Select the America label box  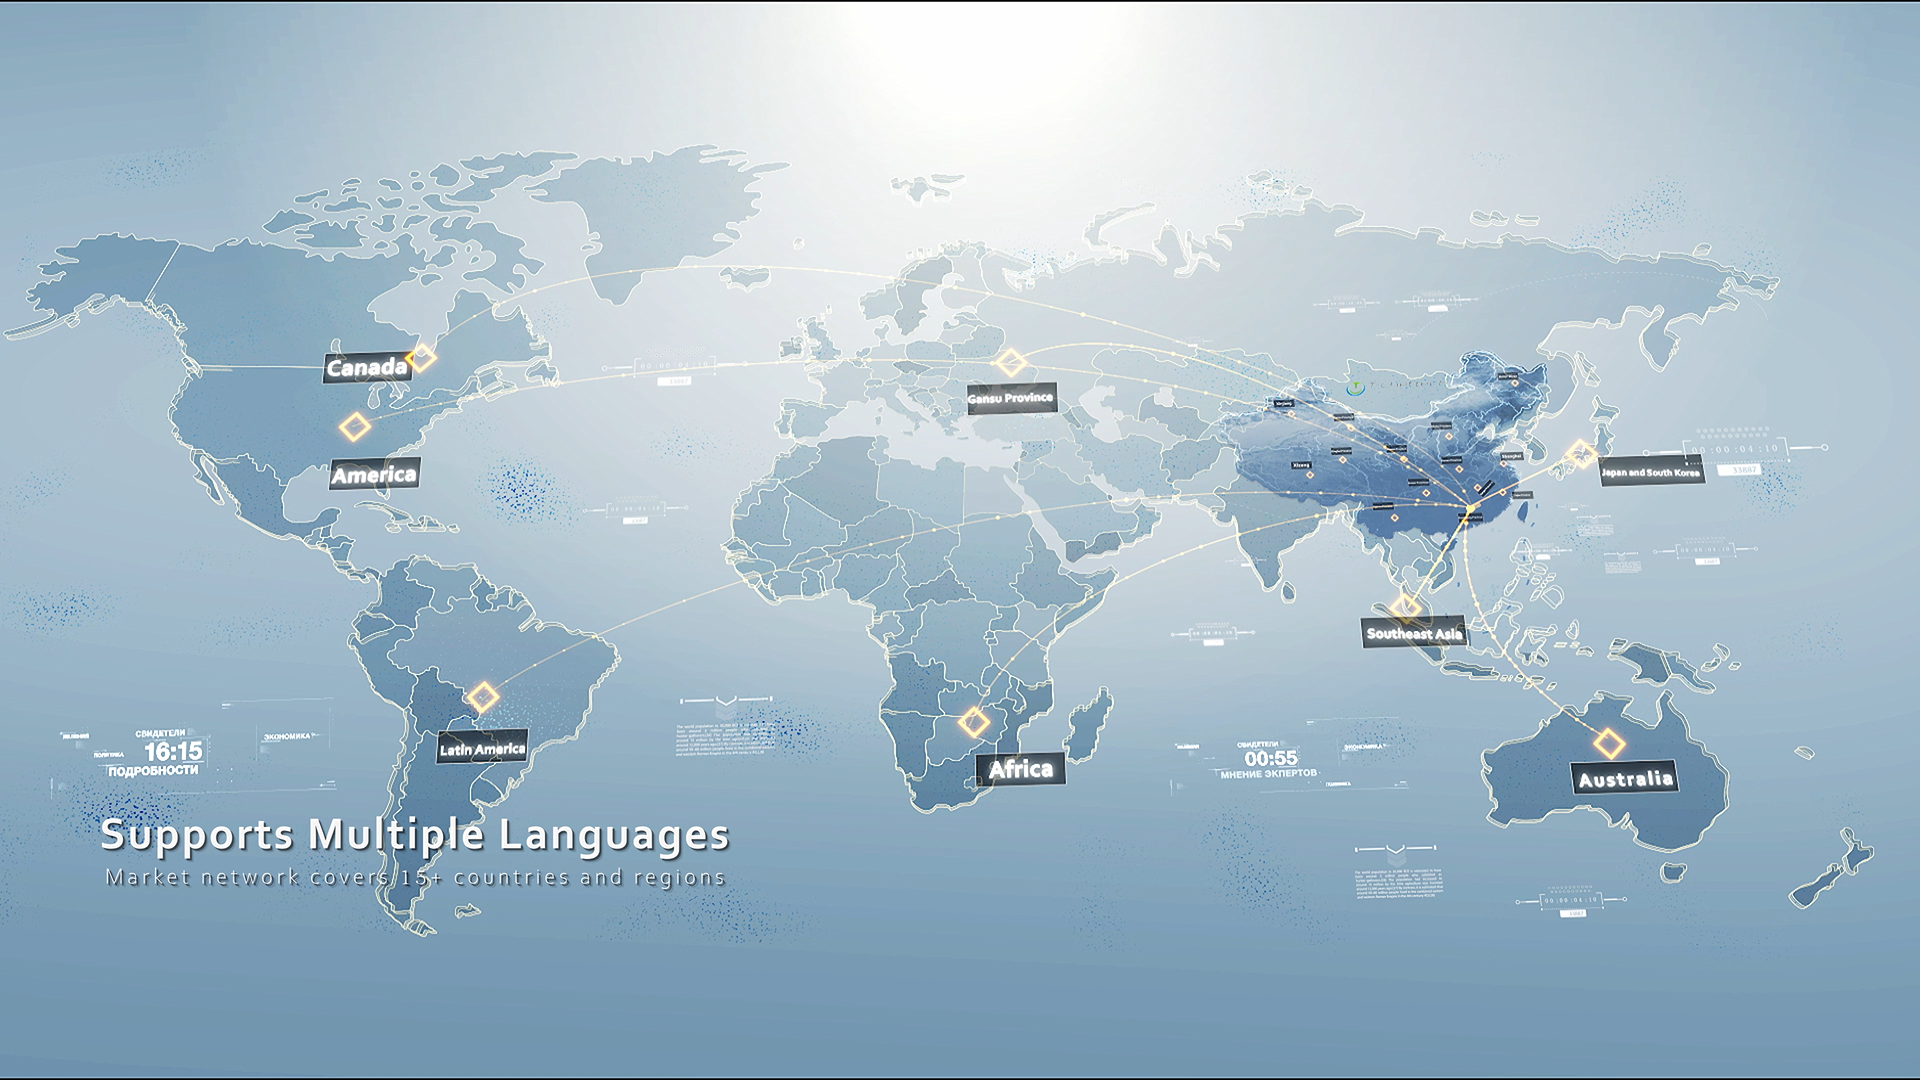(x=374, y=474)
